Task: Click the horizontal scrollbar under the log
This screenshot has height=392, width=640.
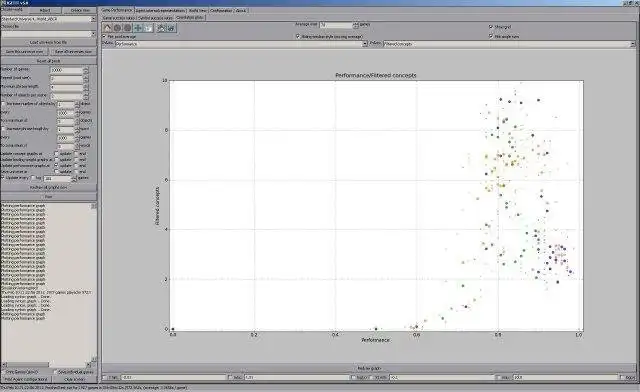Action: coord(47,364)
